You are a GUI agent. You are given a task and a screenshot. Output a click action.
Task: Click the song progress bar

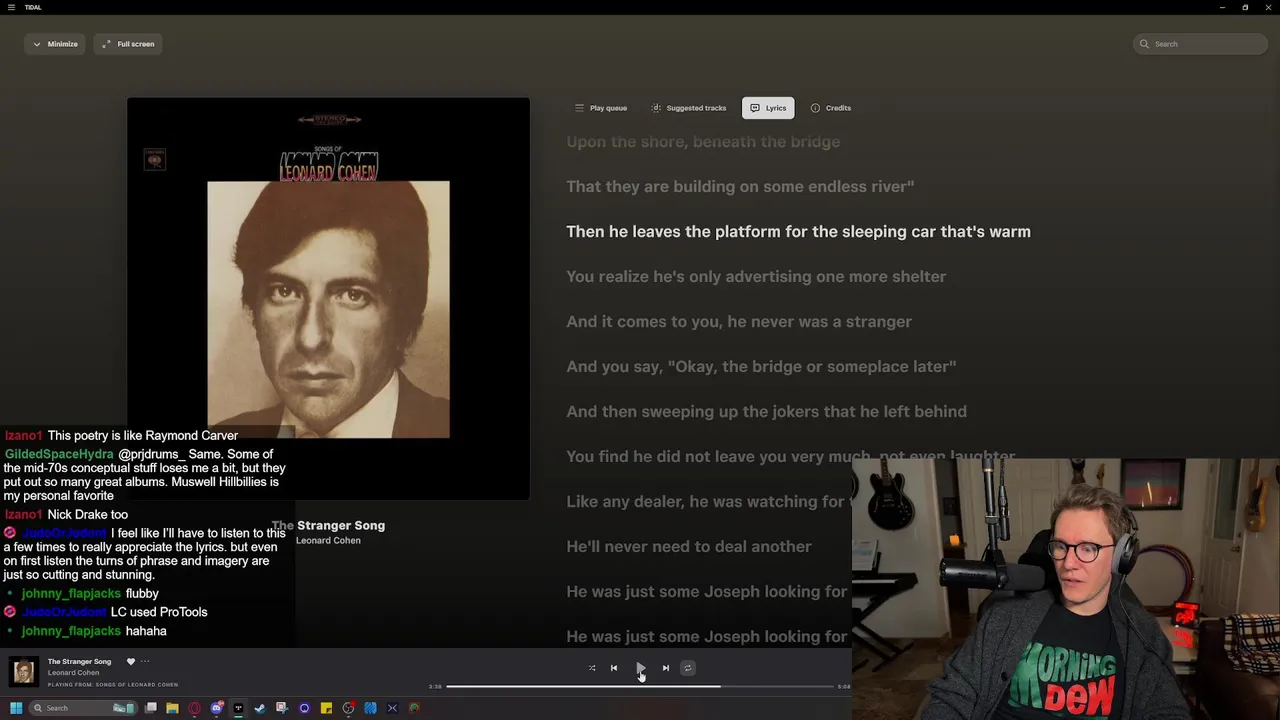(x=640, y=686)
